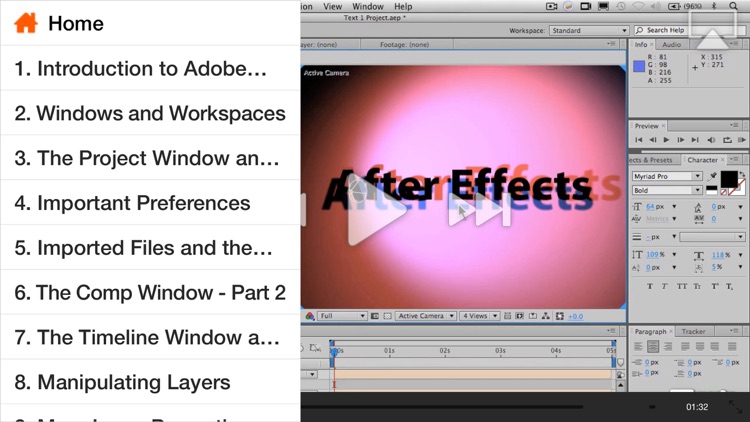Screen dimensions: 750x422
Task: Toggle Faux Bold text style
Action: (x=650, y=287)
